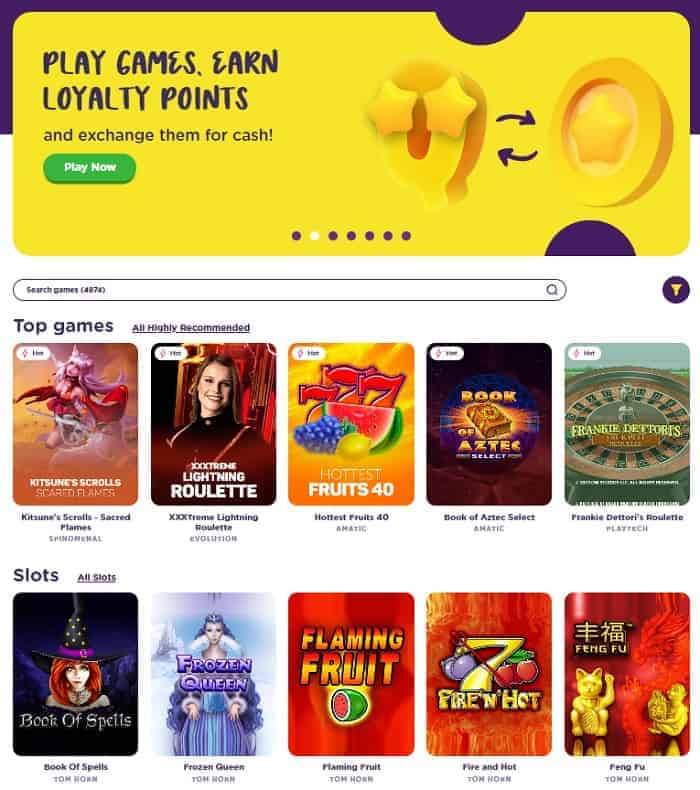700x790 pixels.
Task: Click Hot badge on Frankie Dettori's Roulette
Action: tap(585, 353)
